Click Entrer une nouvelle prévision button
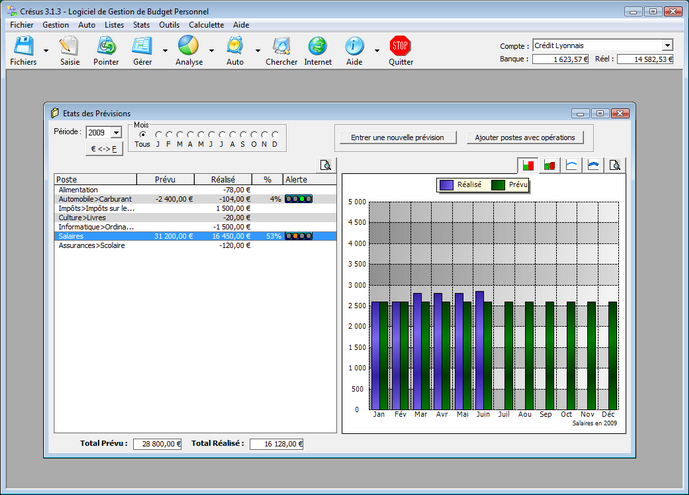 tap(397, 137)
